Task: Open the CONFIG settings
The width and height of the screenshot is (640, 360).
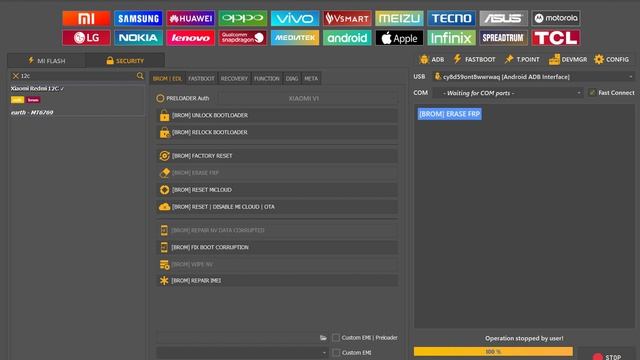Action: coord(611,60)
